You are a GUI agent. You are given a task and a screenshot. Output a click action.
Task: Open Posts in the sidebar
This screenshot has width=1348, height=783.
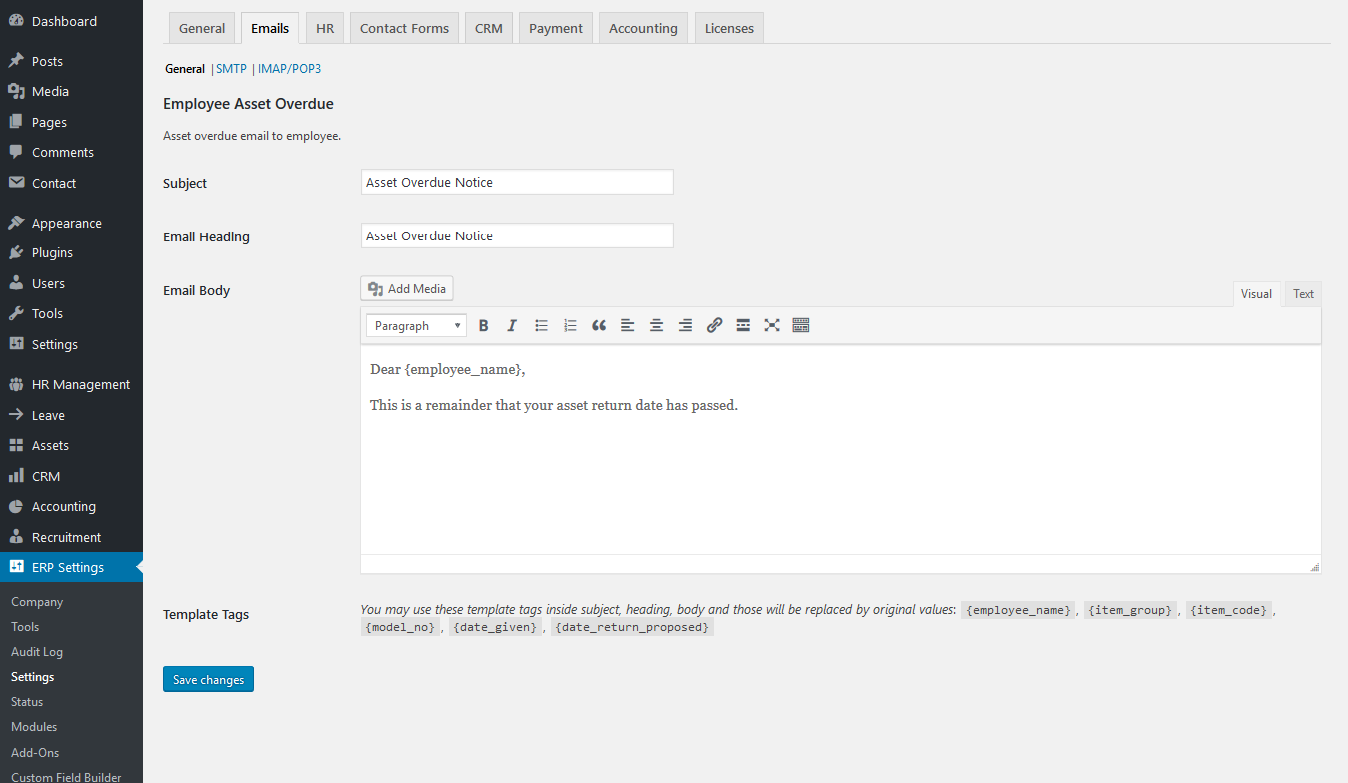(x=71, y=61)
